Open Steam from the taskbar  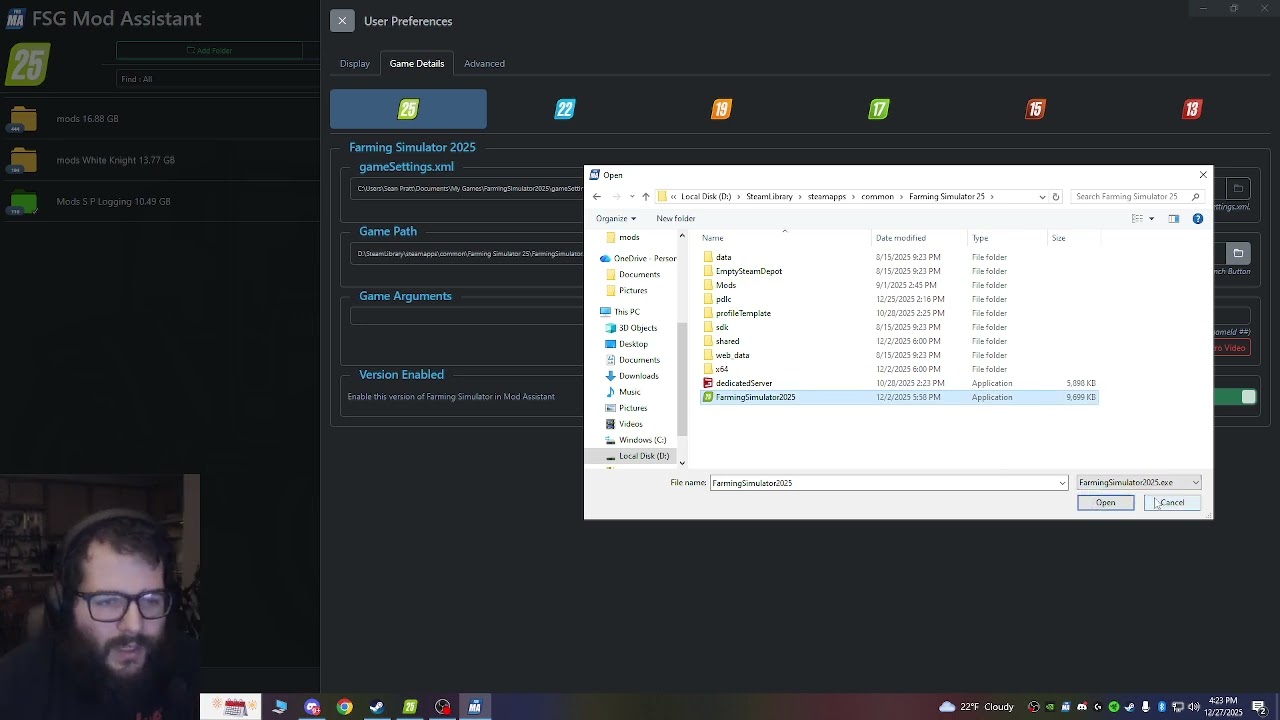click(377, 707)
